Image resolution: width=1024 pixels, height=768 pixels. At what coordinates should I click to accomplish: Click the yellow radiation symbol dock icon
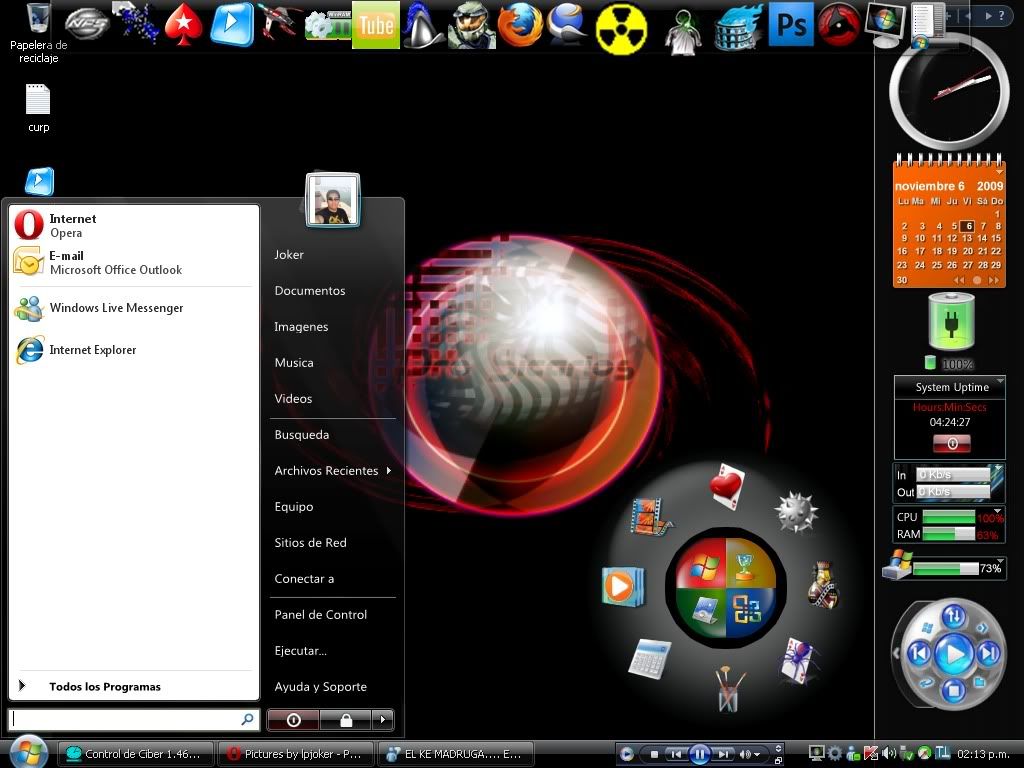coord(621,29)
